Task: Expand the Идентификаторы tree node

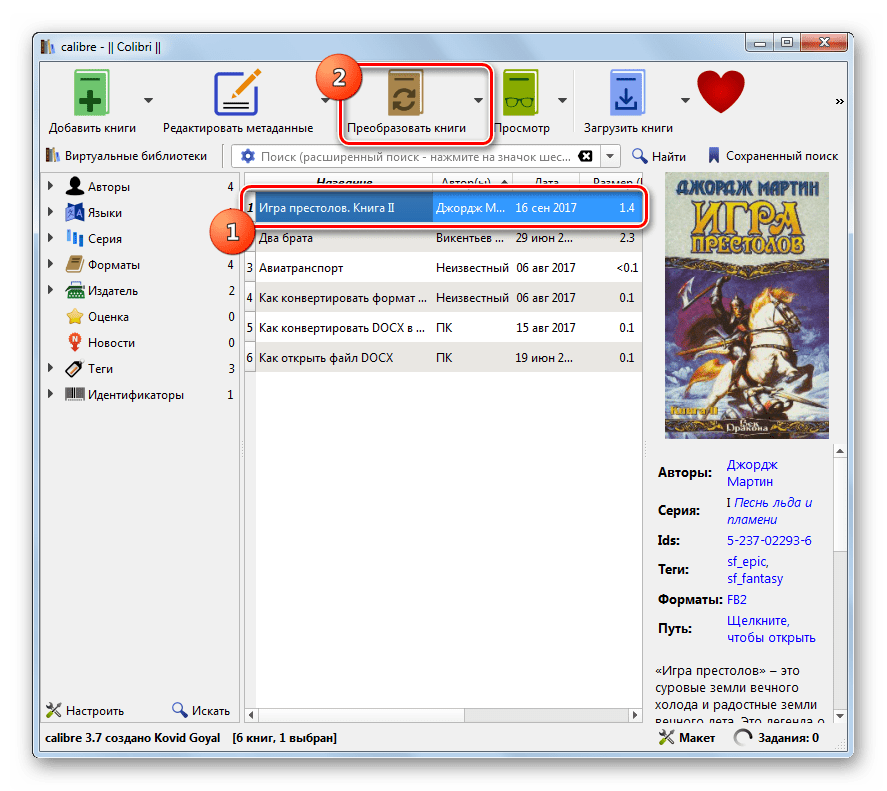Action: (x=50, y=394)
